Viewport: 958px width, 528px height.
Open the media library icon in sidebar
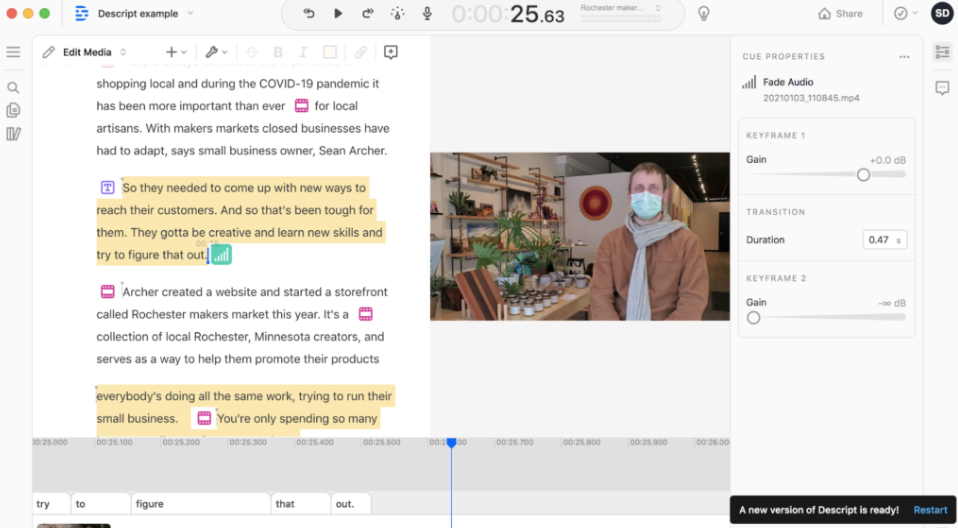[x=13, y=133]
